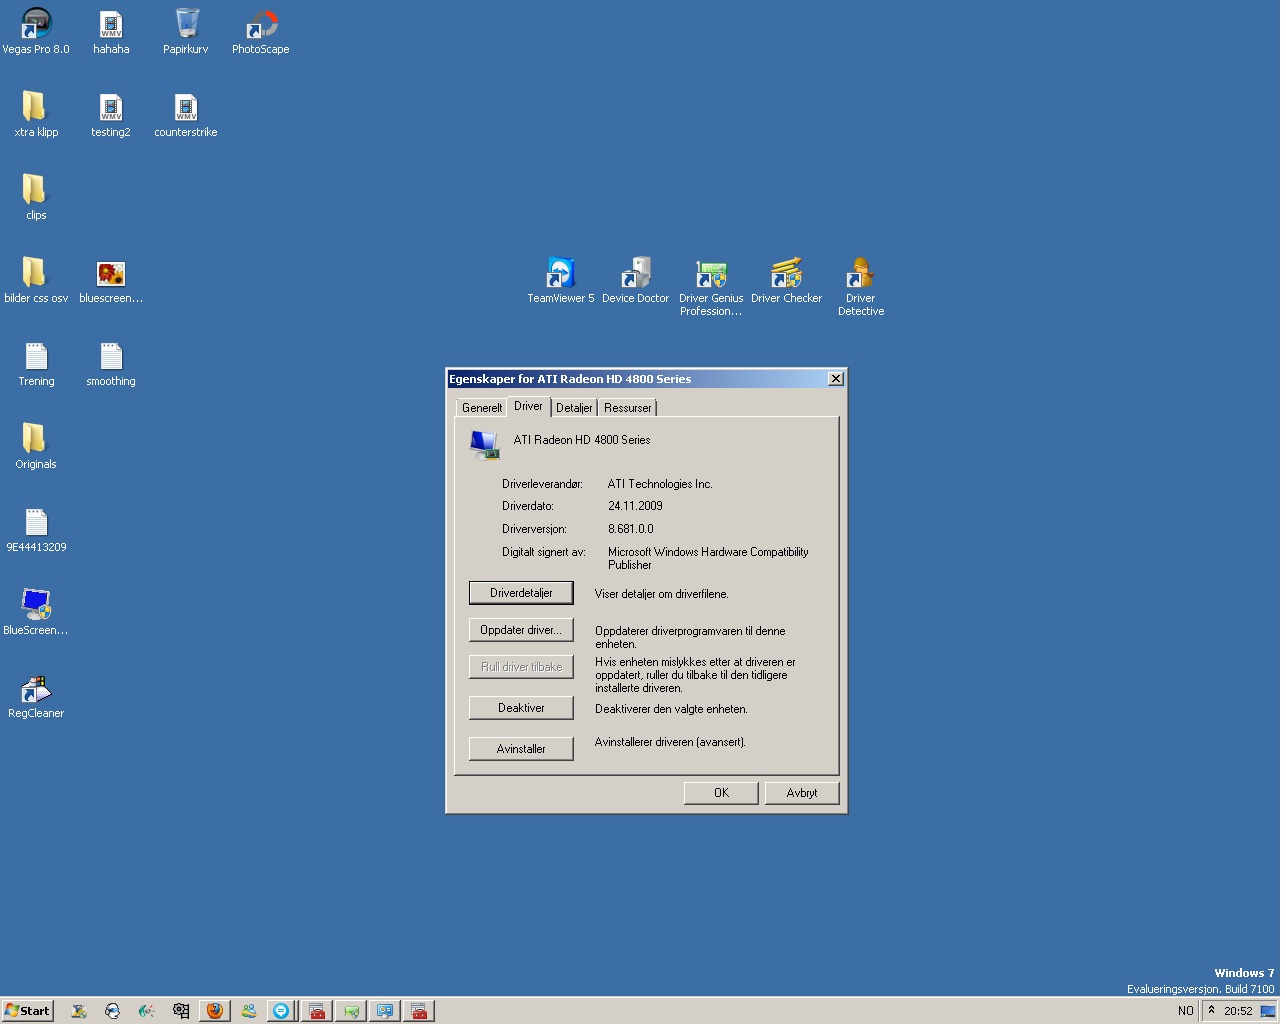Select the RegCleaner desktop shortcut
Screen dimensions: 1286x1024
coord(36,695)
